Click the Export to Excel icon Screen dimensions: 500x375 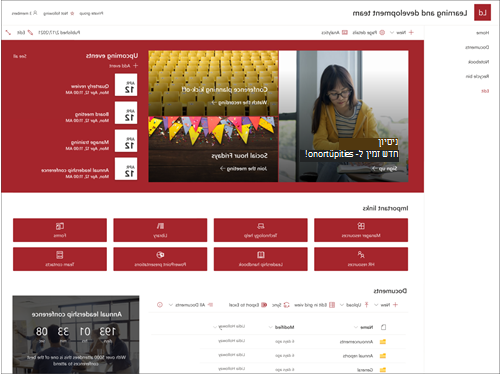tap(264, 305)
